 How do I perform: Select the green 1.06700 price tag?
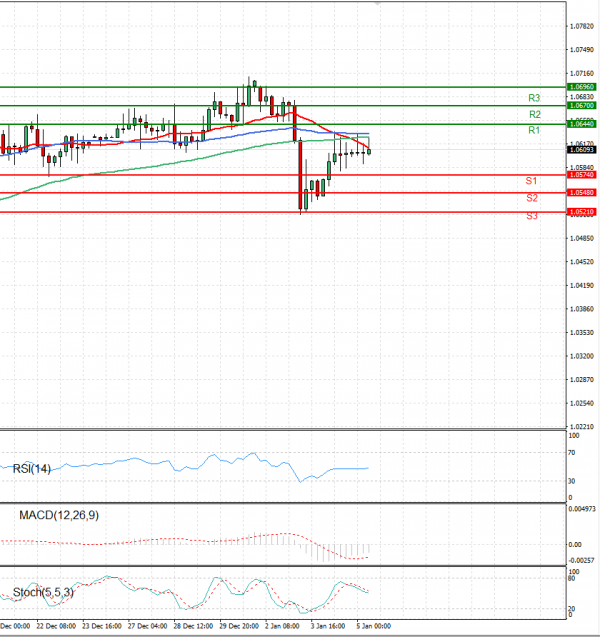coord(581,105)
